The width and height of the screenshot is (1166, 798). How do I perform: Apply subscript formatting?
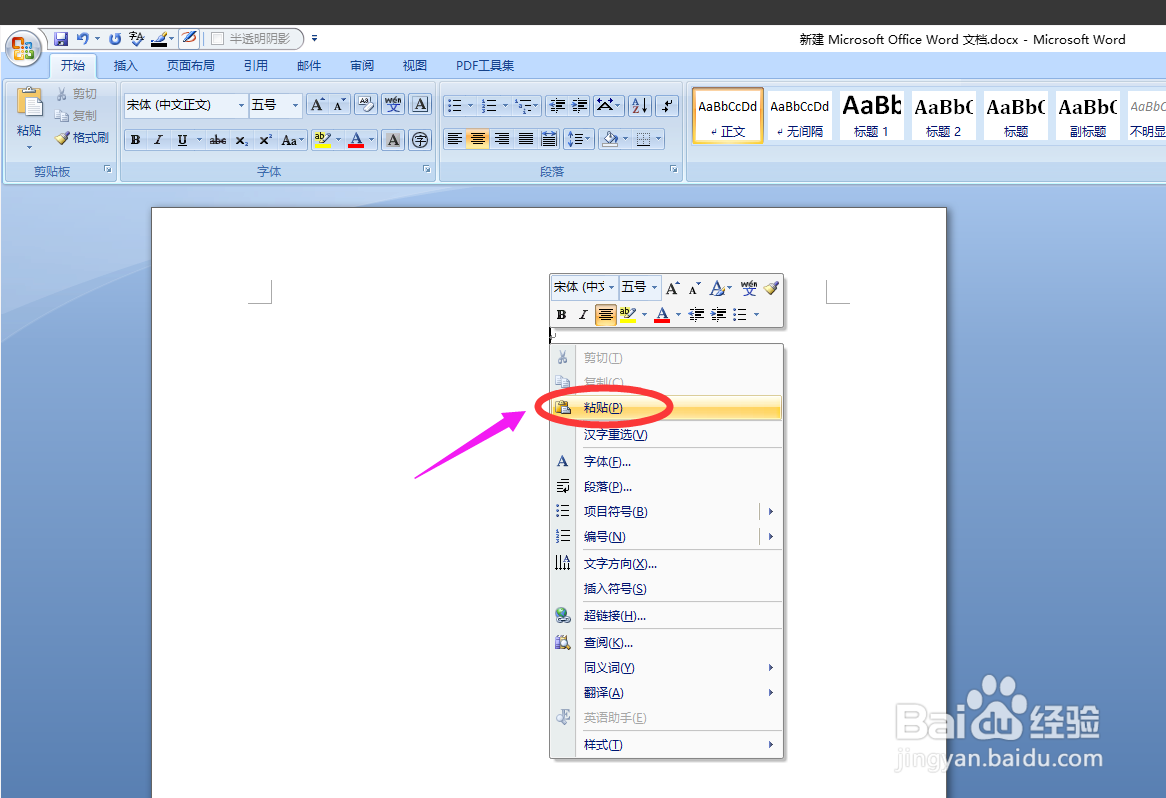click(241, 140)
